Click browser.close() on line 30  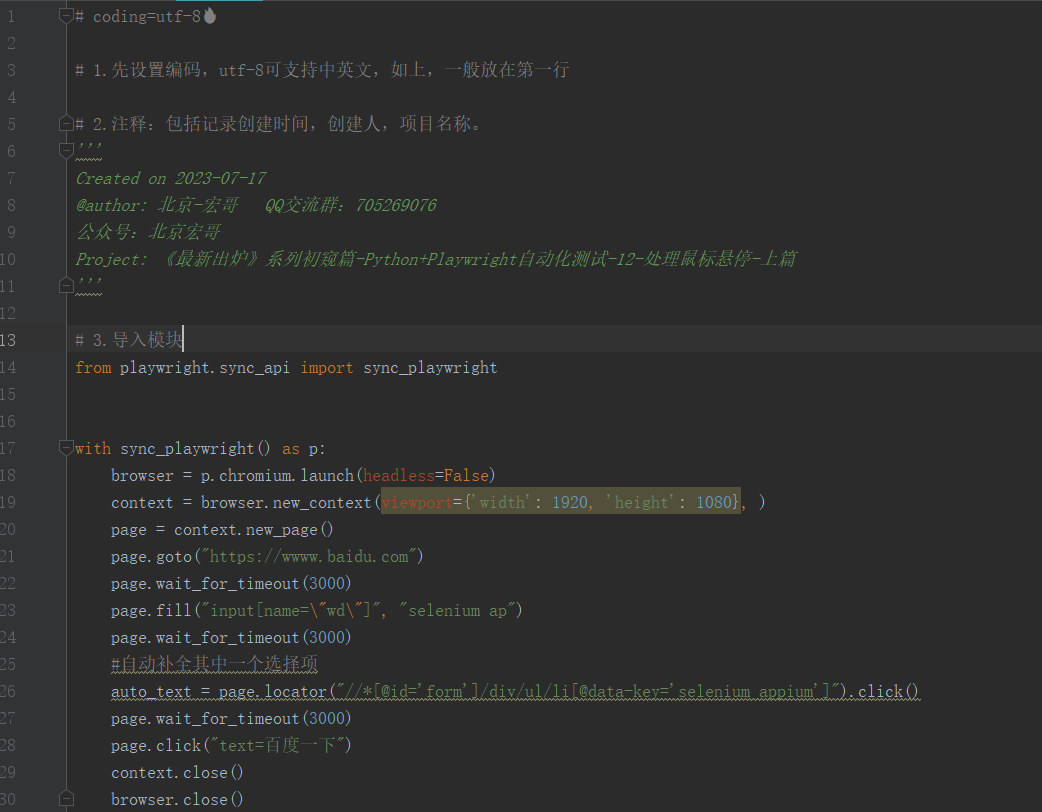tap(176, 798)
